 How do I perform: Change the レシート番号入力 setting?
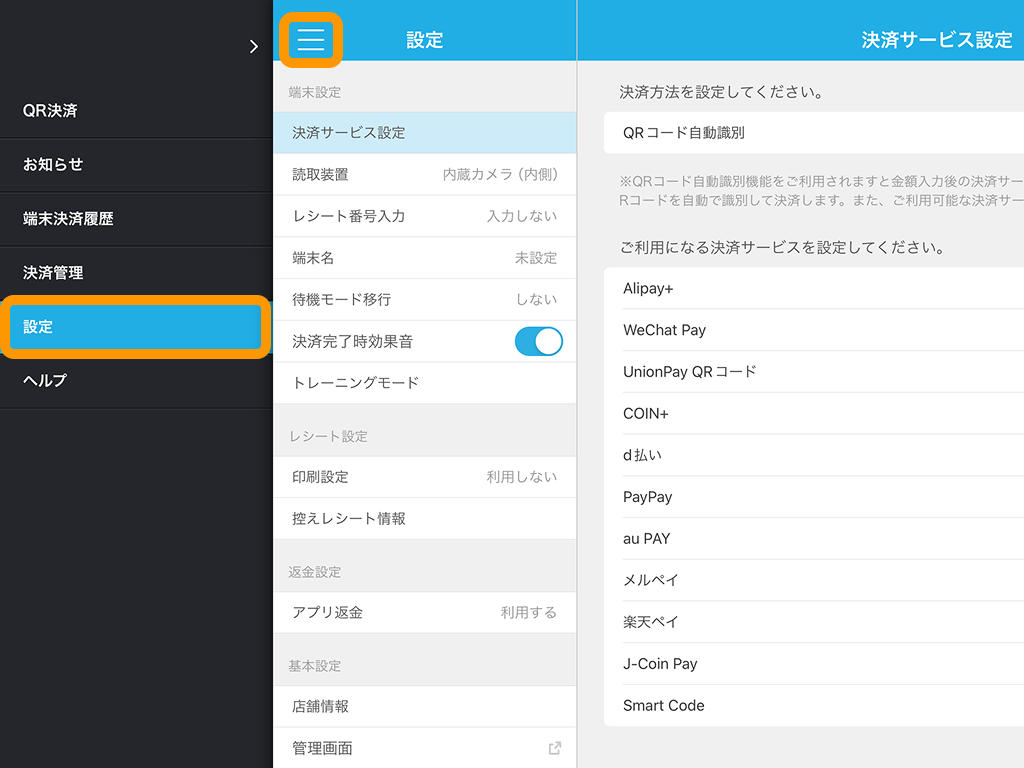coord(424,216)
